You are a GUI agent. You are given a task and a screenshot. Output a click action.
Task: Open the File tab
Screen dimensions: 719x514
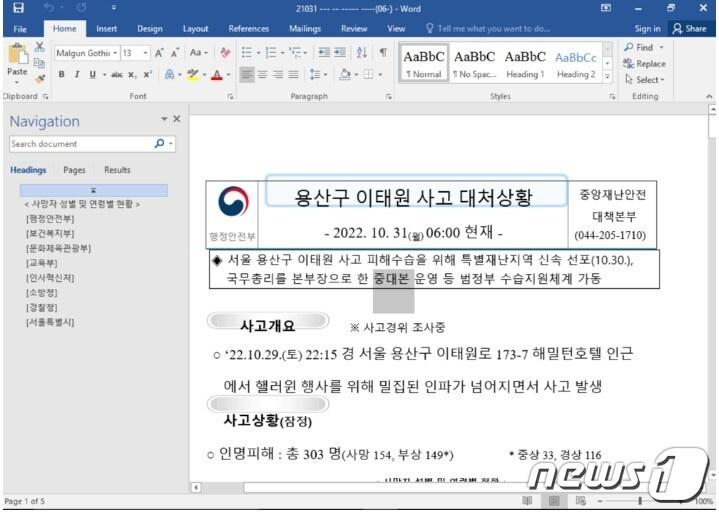(x=20, y=29)
